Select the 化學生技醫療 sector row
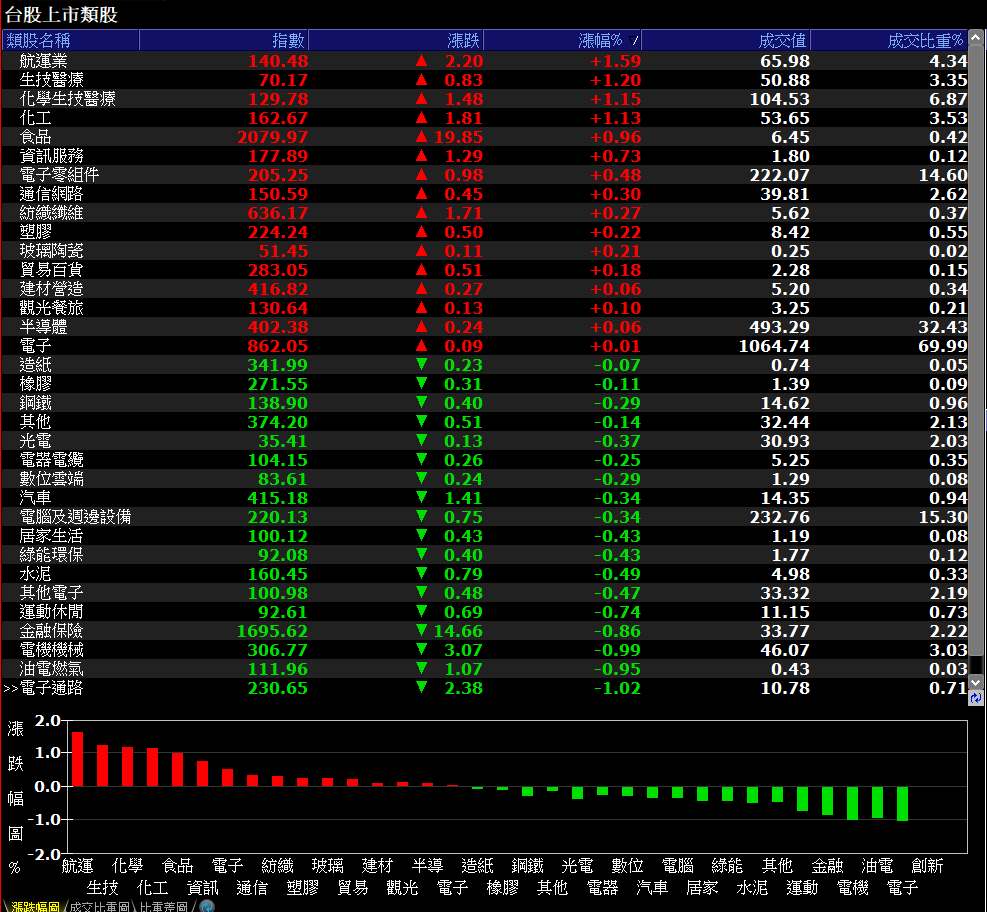Screen dimensions: 987x912 [485, 99]
